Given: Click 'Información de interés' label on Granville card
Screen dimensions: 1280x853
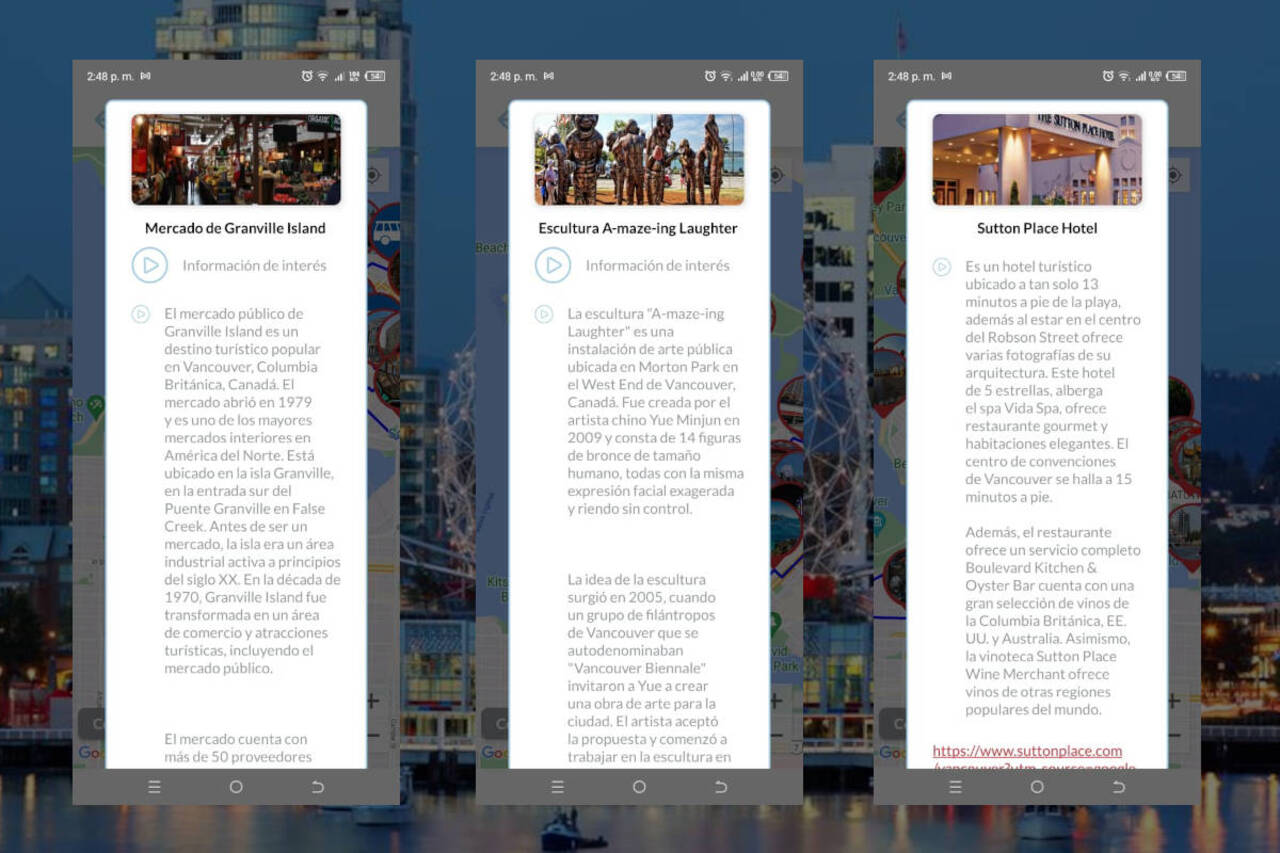Looking at the screenshot, I should coord(254,265).
